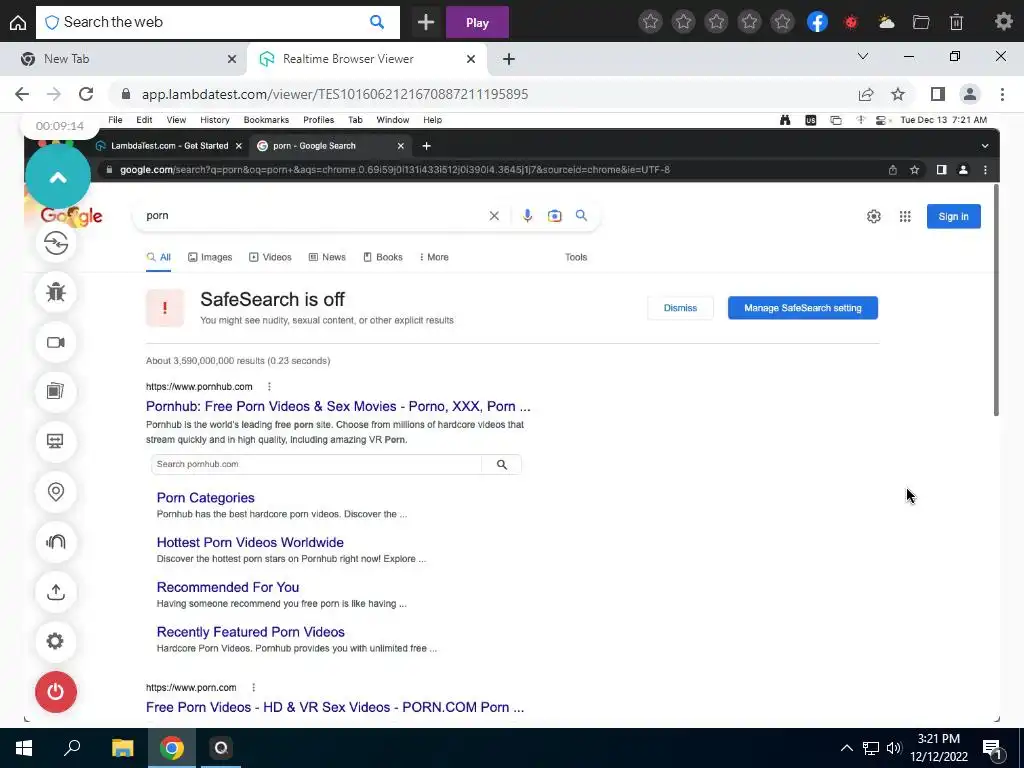
Task: Open Google search Tools button
Action: pos(576,257)
